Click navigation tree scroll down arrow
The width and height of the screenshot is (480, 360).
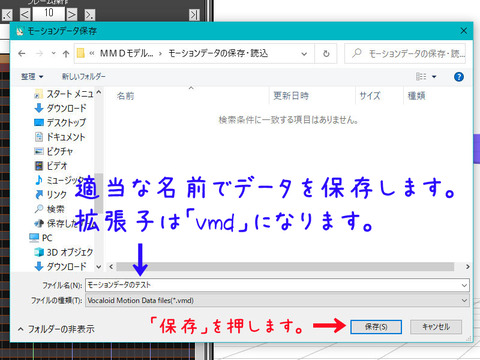point(99,267)
